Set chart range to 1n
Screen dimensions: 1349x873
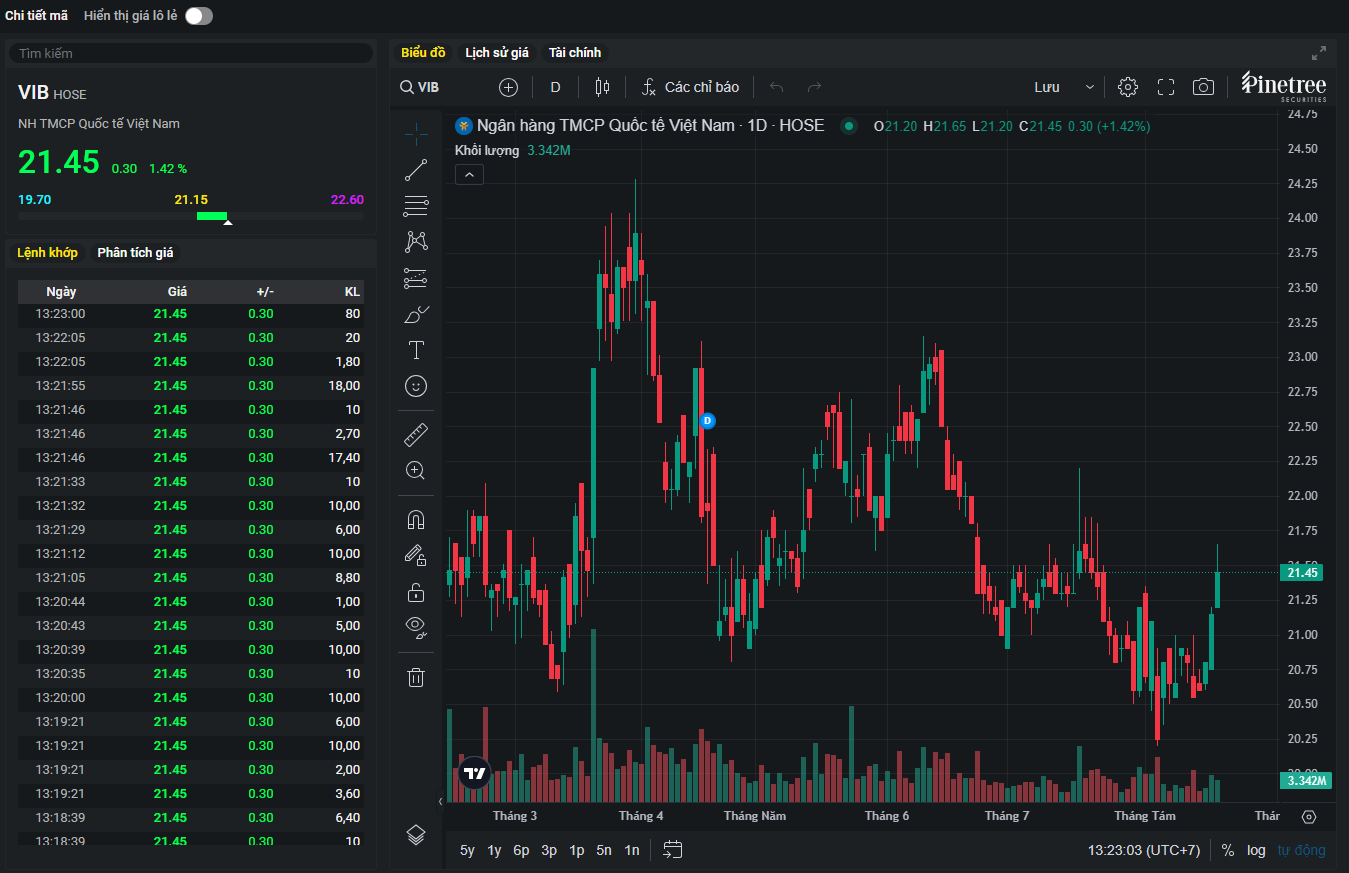click(631, 850)
